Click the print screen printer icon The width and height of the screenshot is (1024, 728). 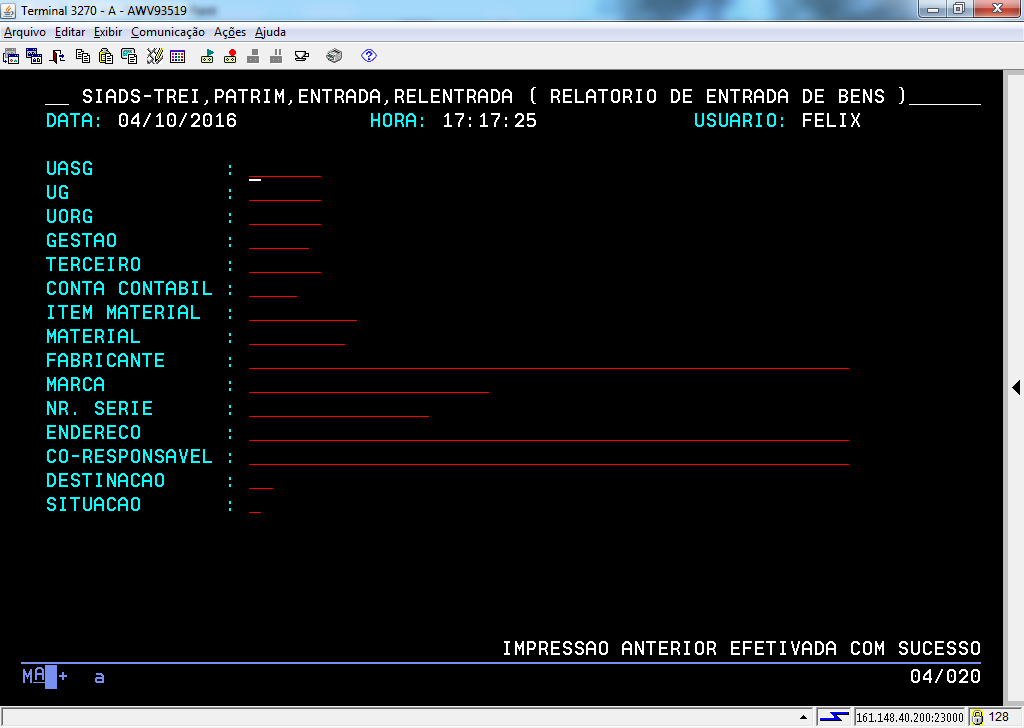point(334,56)
